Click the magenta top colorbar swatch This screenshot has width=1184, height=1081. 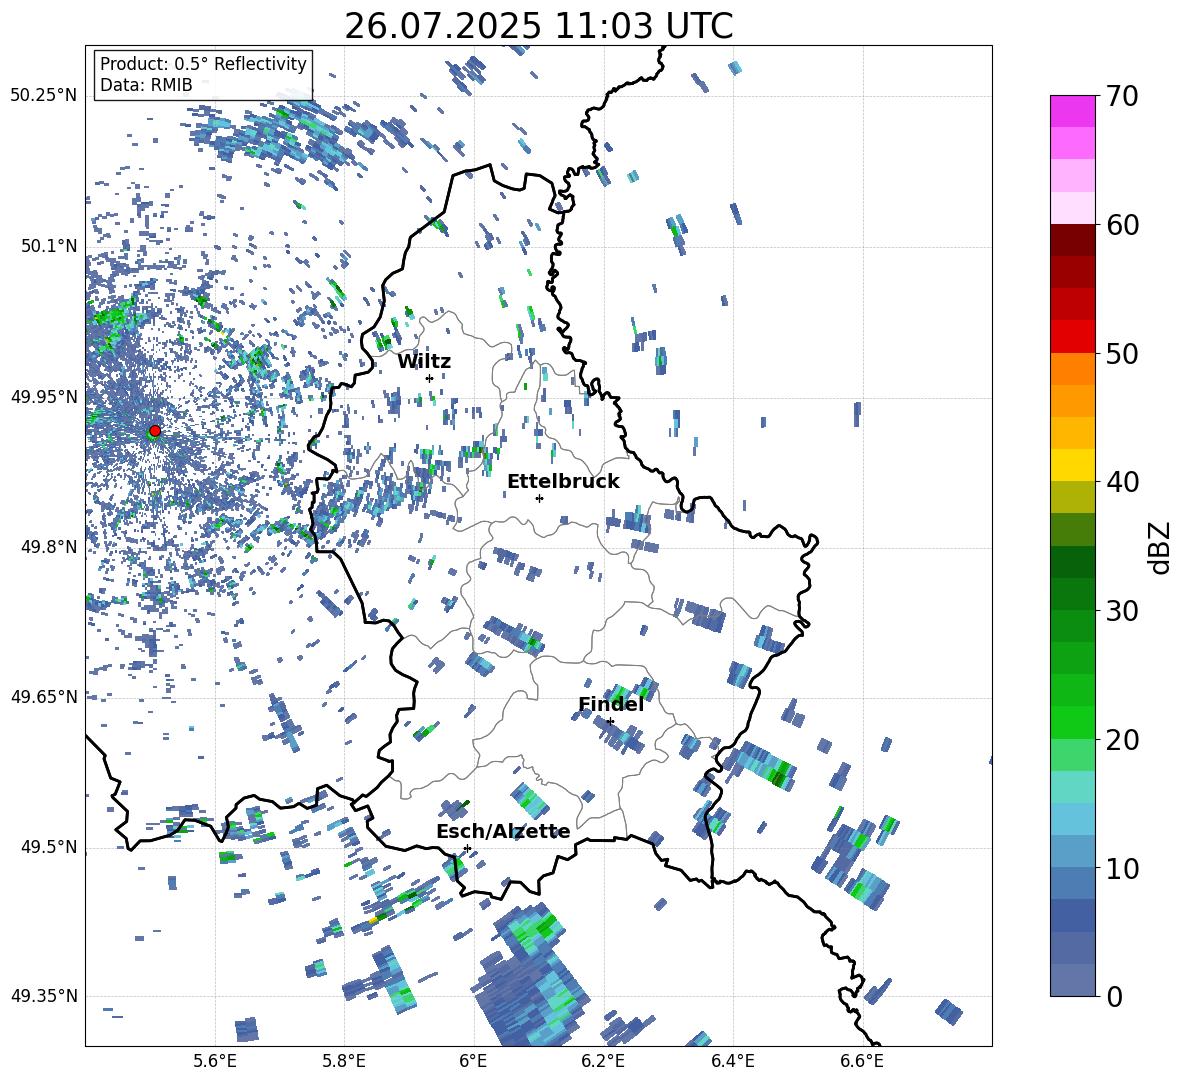click(1072, 111)
